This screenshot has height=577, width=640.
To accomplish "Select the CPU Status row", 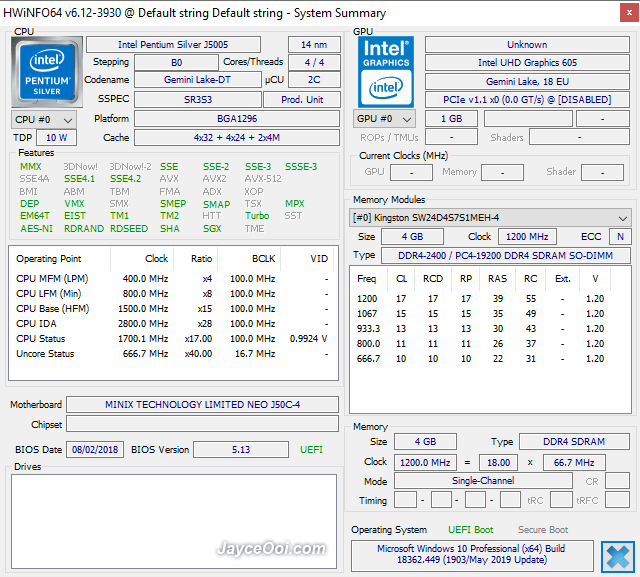I will [173, 339].
